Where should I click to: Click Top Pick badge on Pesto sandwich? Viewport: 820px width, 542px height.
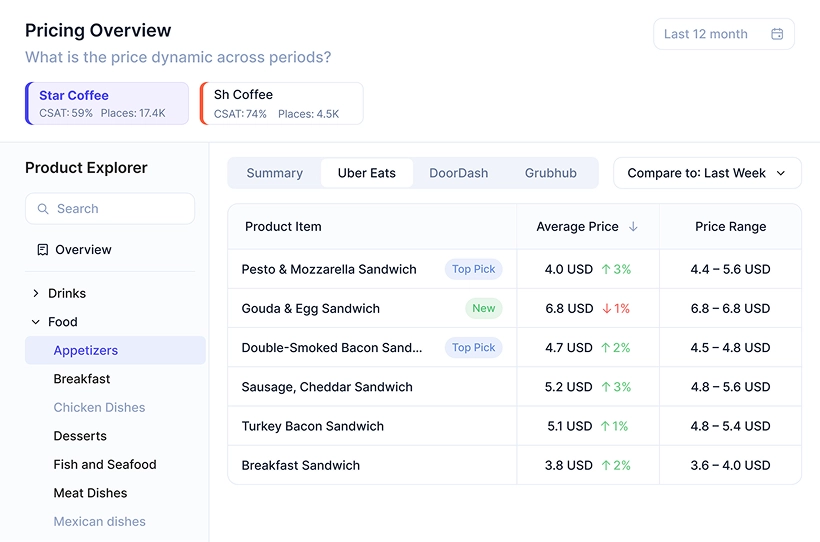[473, 269]
